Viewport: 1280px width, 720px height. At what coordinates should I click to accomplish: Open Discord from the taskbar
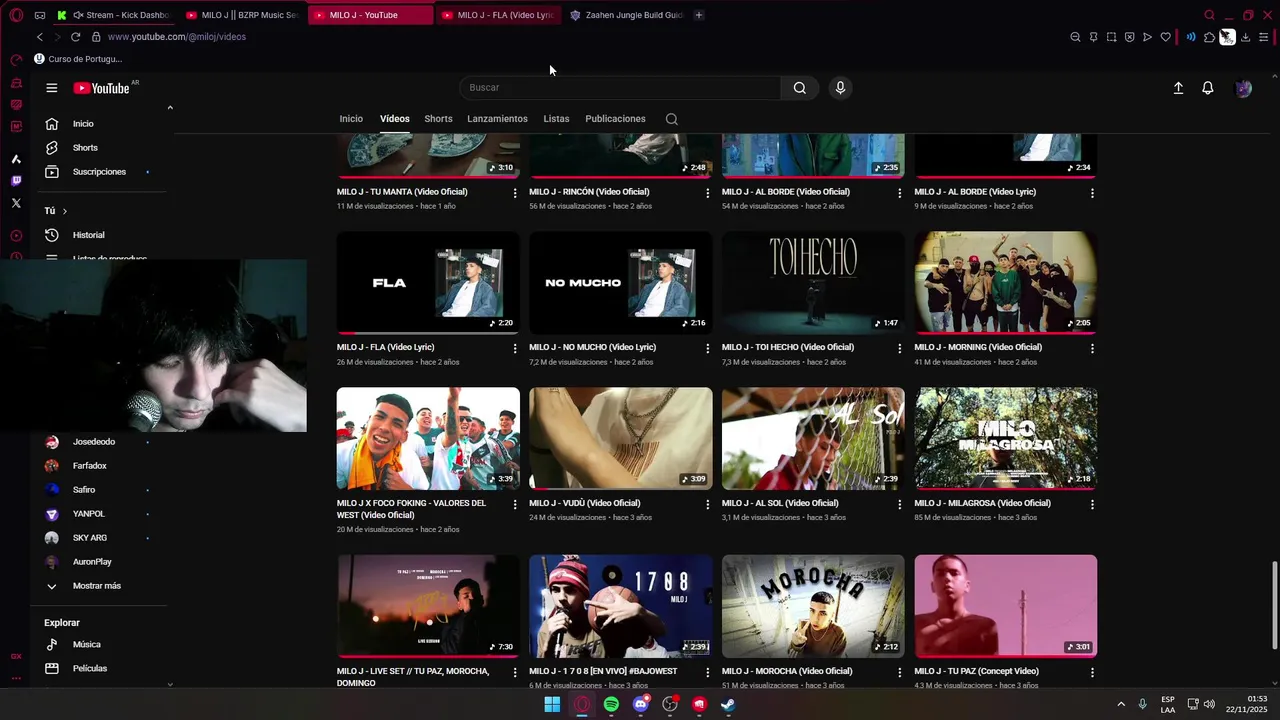[x=641, y=704]
